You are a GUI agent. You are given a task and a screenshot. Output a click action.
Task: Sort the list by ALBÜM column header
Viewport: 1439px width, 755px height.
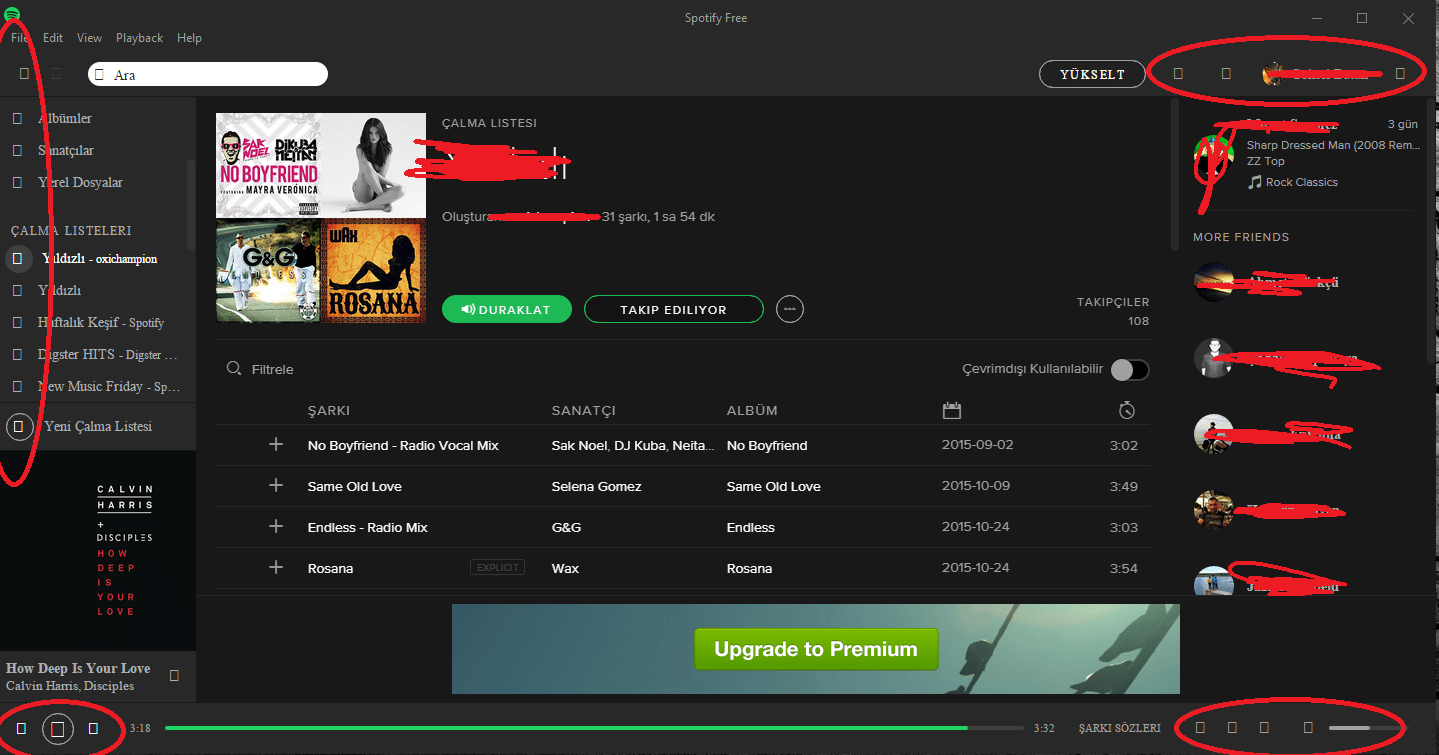point(752,410)
